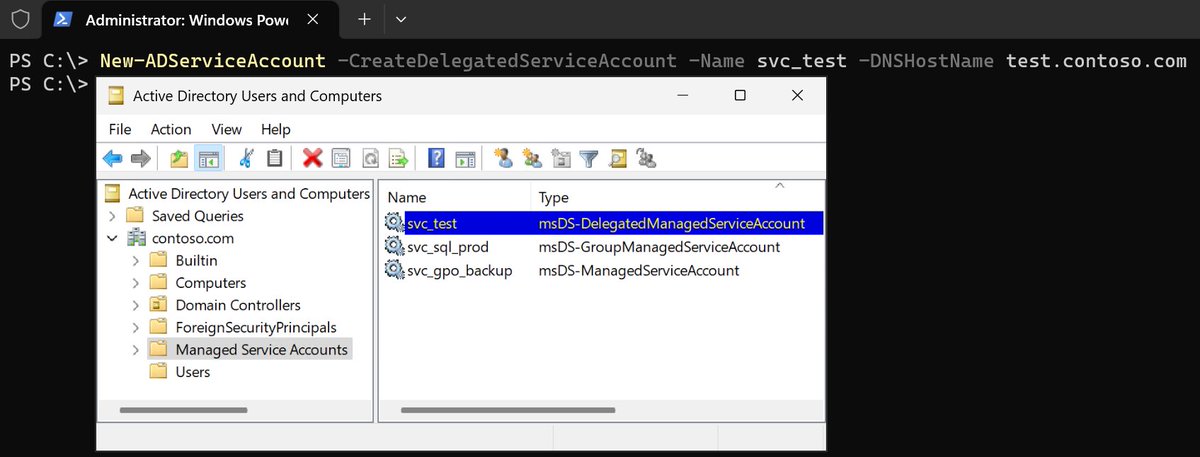Select the svc_gpo_backup account row
1200x457 pixels.
(x=603, y=271)
